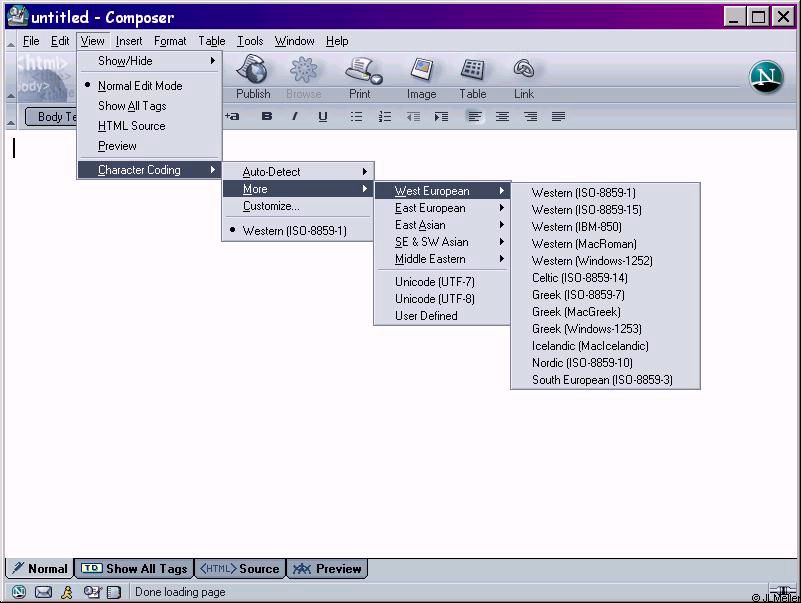
Task: Align text right
Action: [531, 117]
